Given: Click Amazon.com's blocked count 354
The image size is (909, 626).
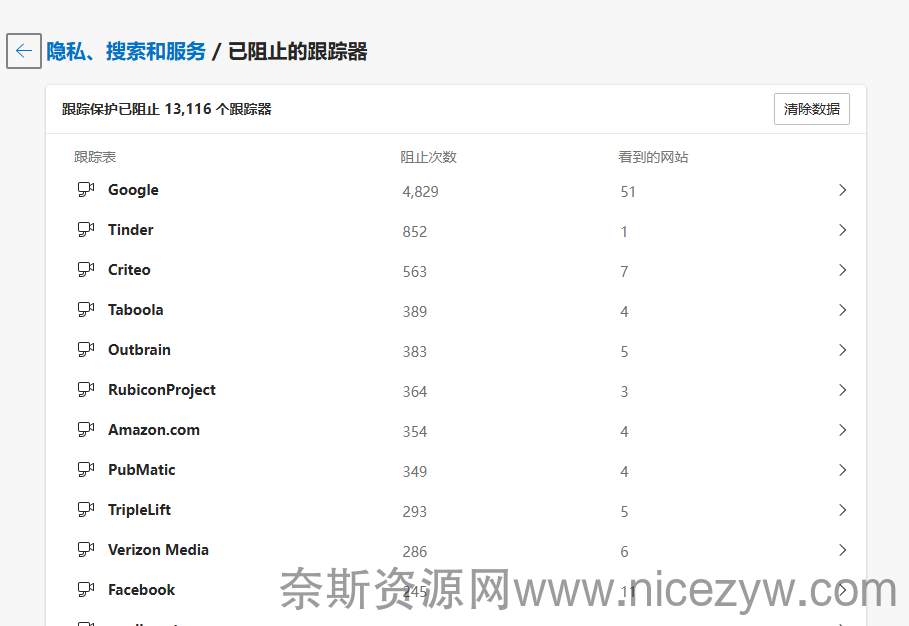Looking at the screenshot, I should [x=414, y=432].
